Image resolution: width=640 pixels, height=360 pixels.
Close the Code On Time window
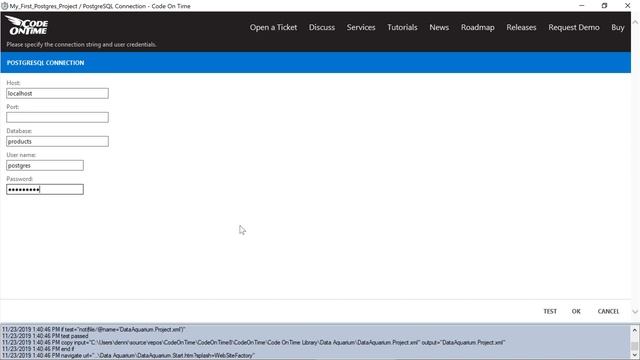coord(627,6)
